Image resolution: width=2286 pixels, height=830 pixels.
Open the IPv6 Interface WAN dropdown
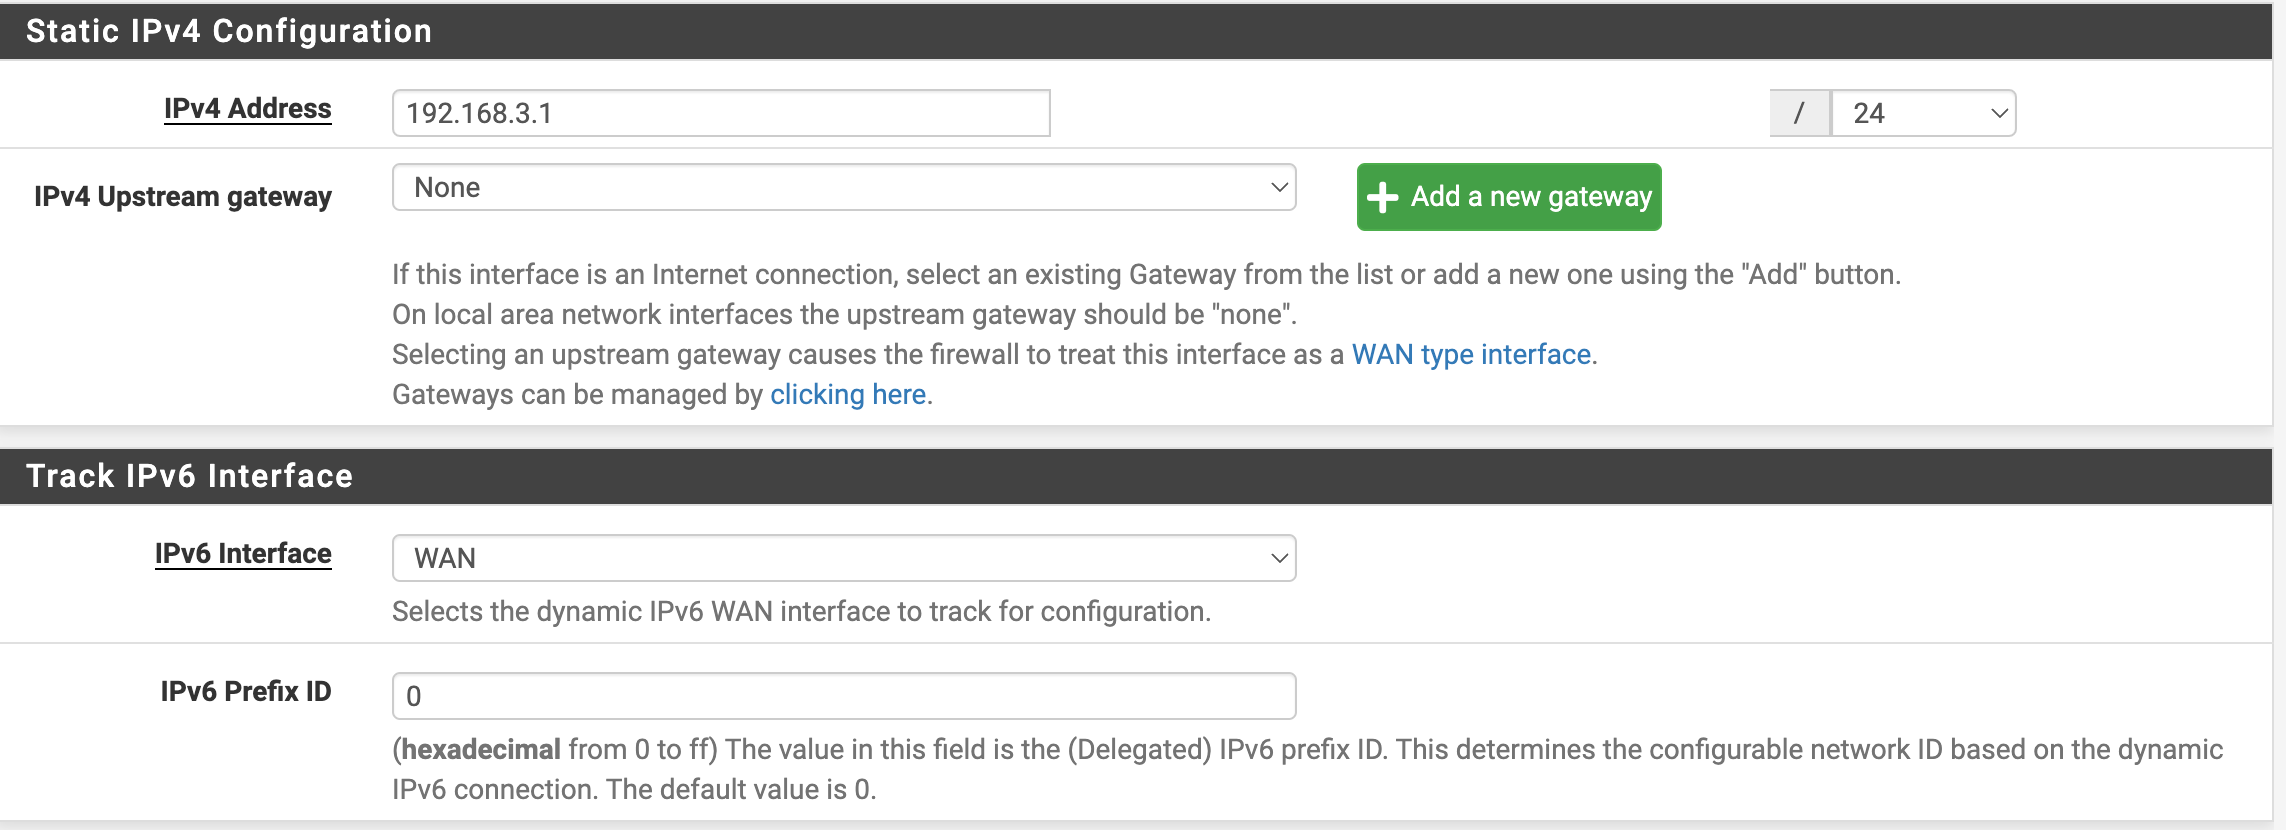point(844,558)
